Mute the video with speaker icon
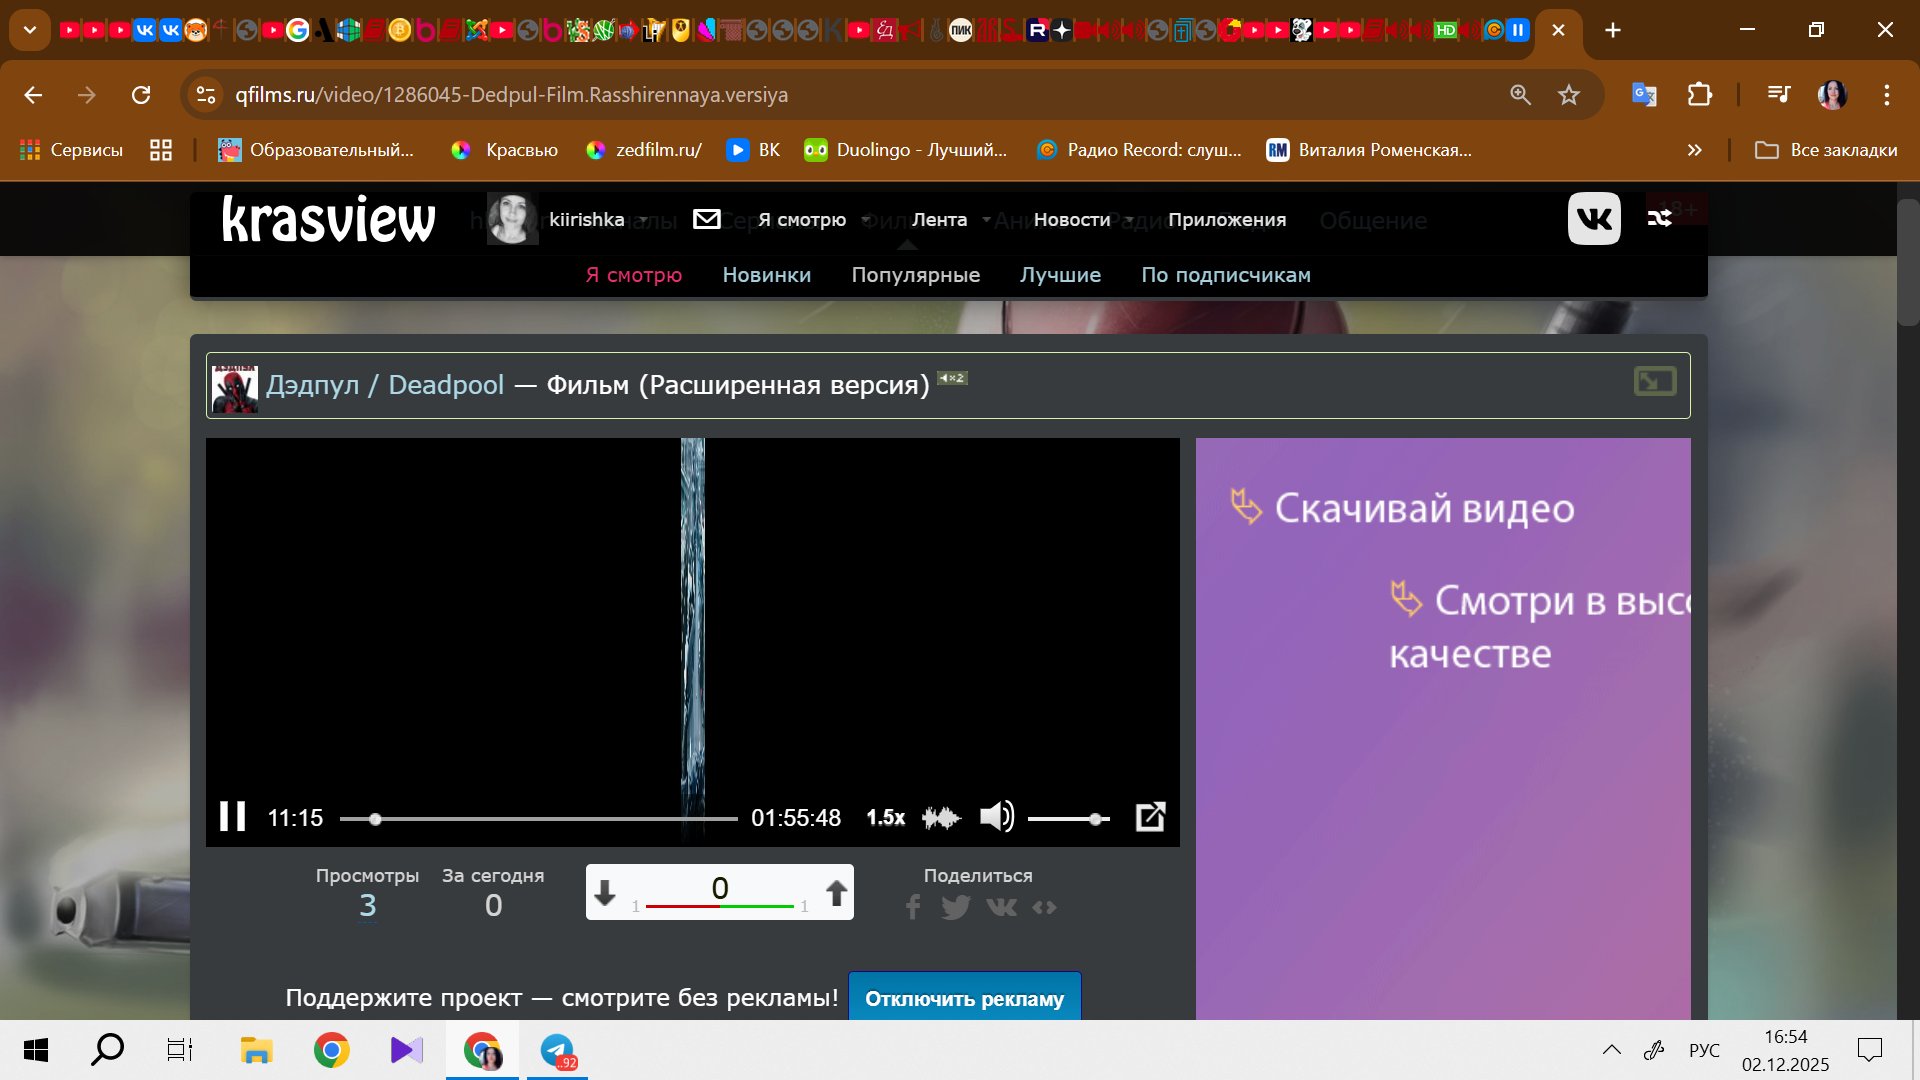Viewport: 1920px width, 1080px height. 996,817
